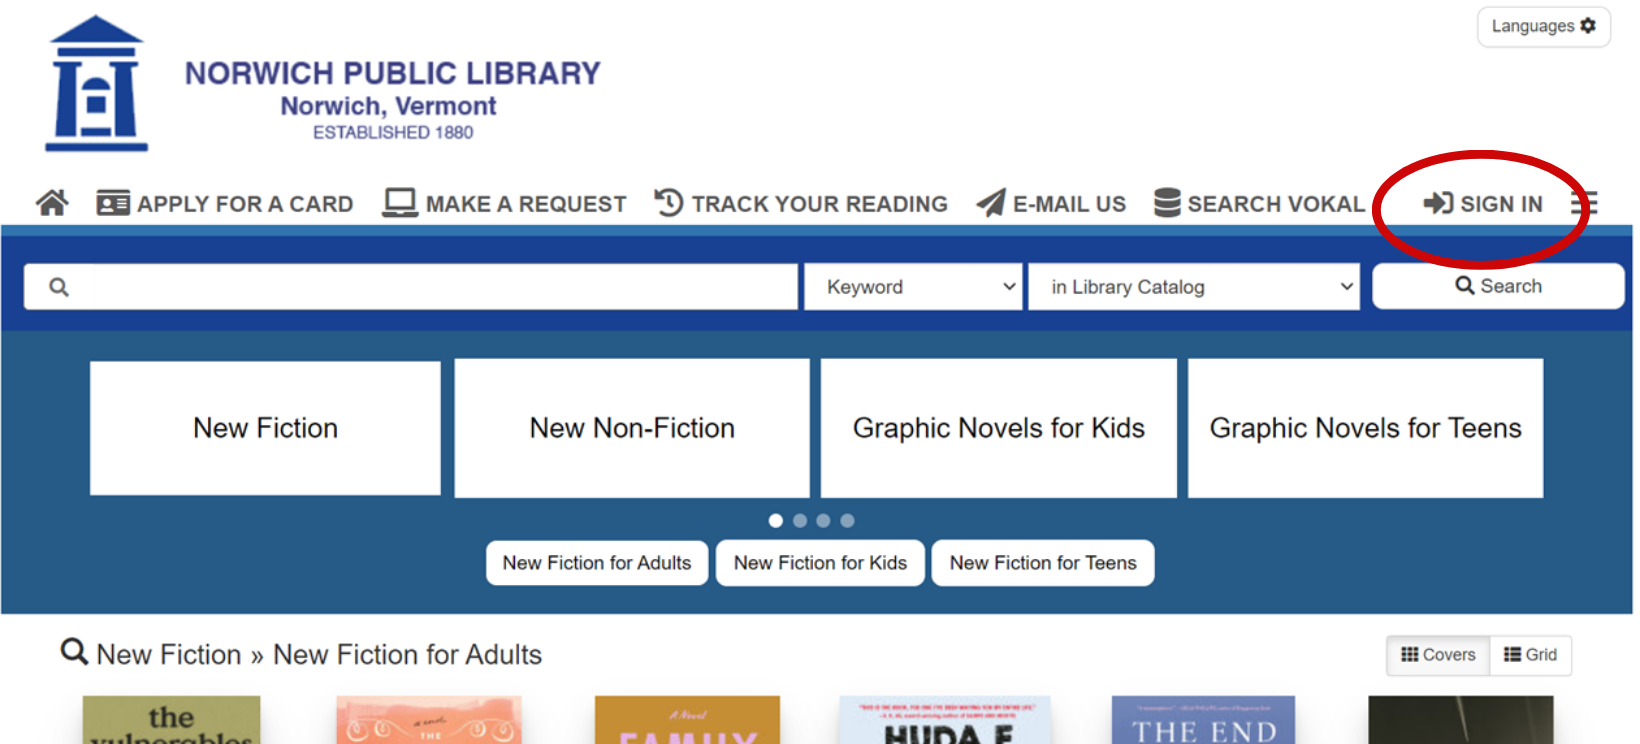Click the E-Mail Us paper plane icon
1640x744 pixels.
[x=990, y=203]
